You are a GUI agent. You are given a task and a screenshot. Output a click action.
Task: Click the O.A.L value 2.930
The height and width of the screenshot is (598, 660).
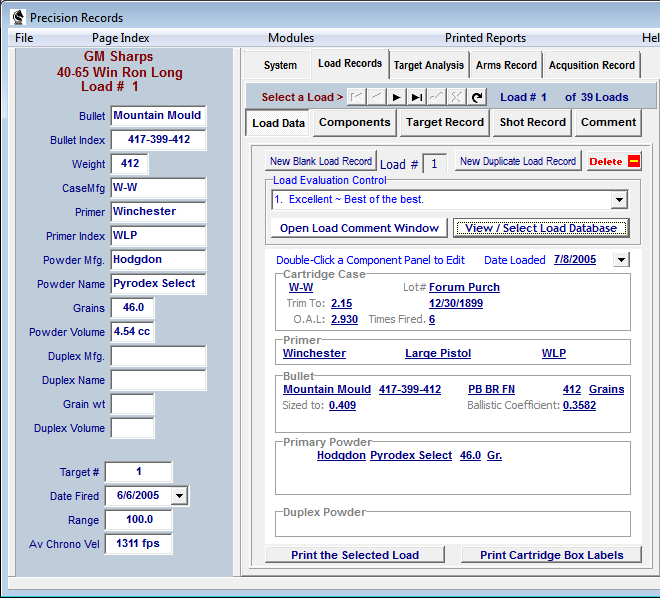[344, 319]
